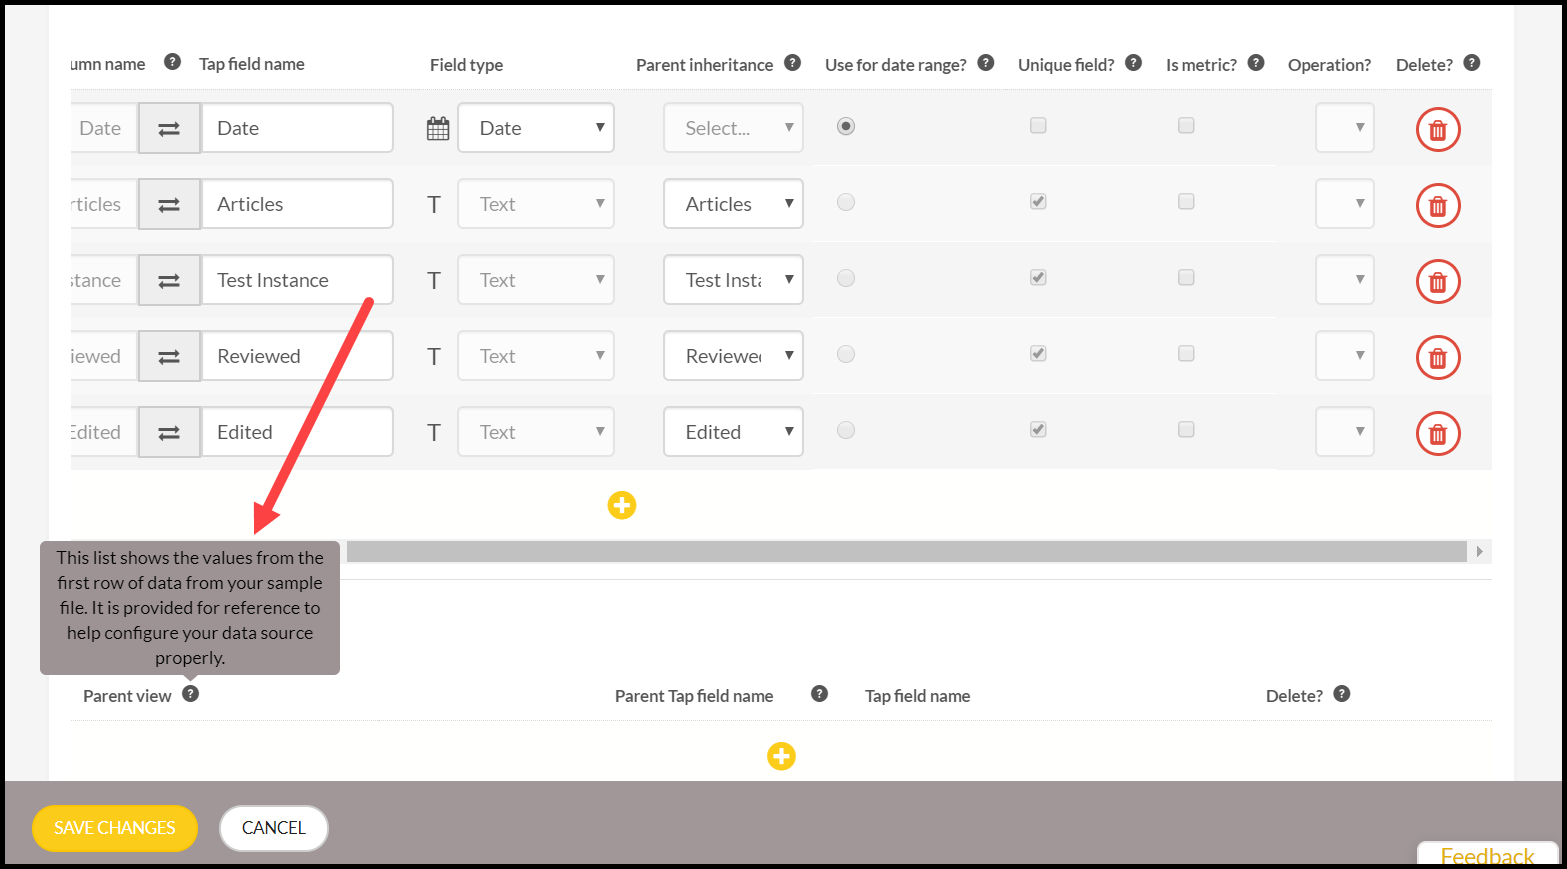Edit the Articles Tap field name input
The image size is (1567, 869).
(298, 204)
